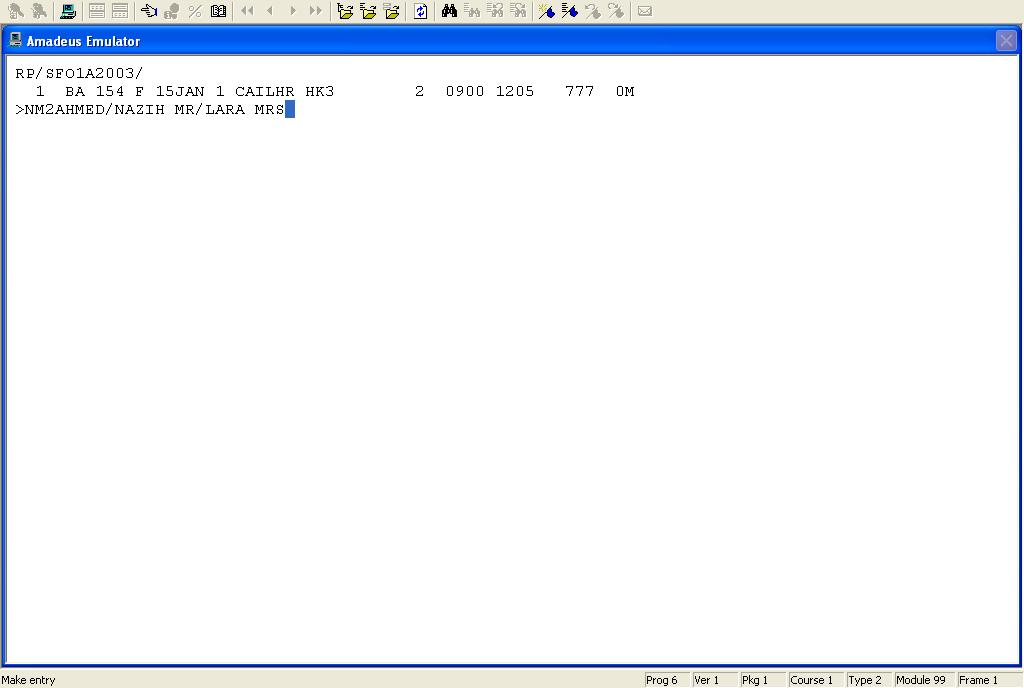The height and width of the screenshot is (688, 1024).
Task: Open the open-book icon in toolbar
Action: [x=219, y=11]
